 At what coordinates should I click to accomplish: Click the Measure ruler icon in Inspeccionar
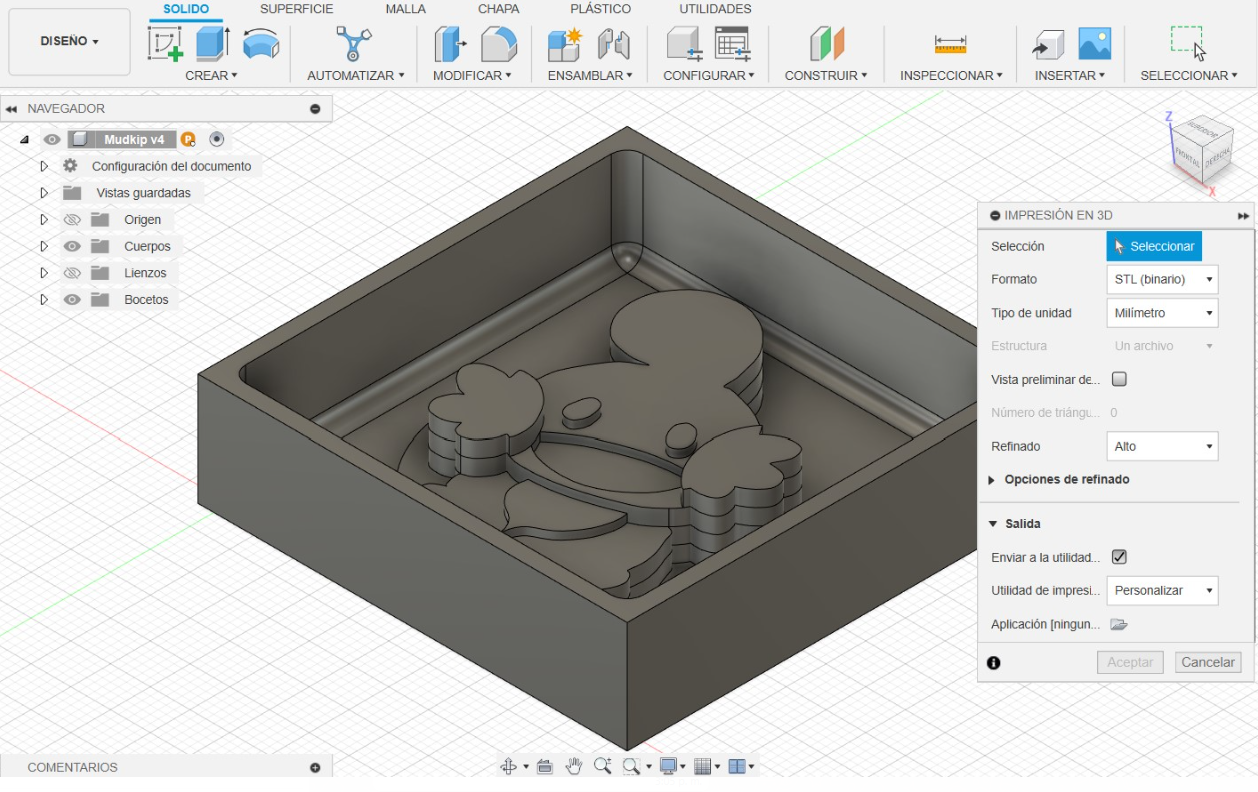click(x=950, y=44)
